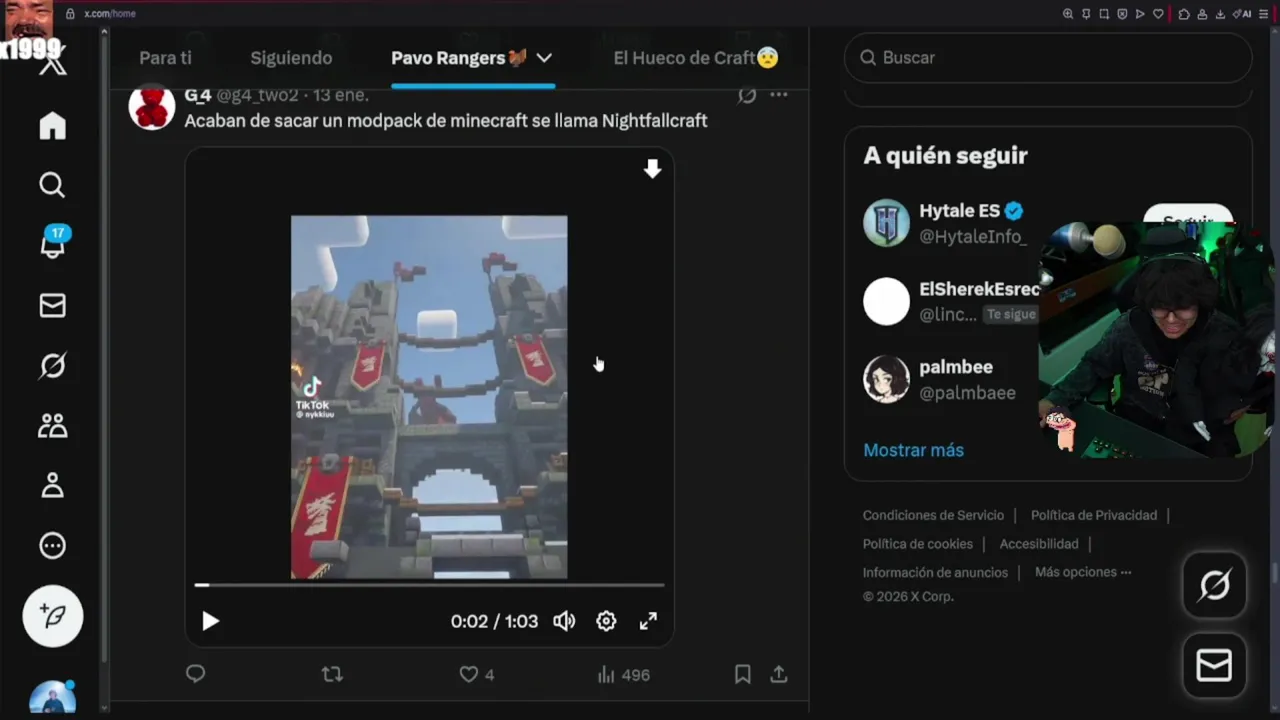Open Información de anuncios link
The width and height of the screenshot is (1280, 720).
(935, 573)
